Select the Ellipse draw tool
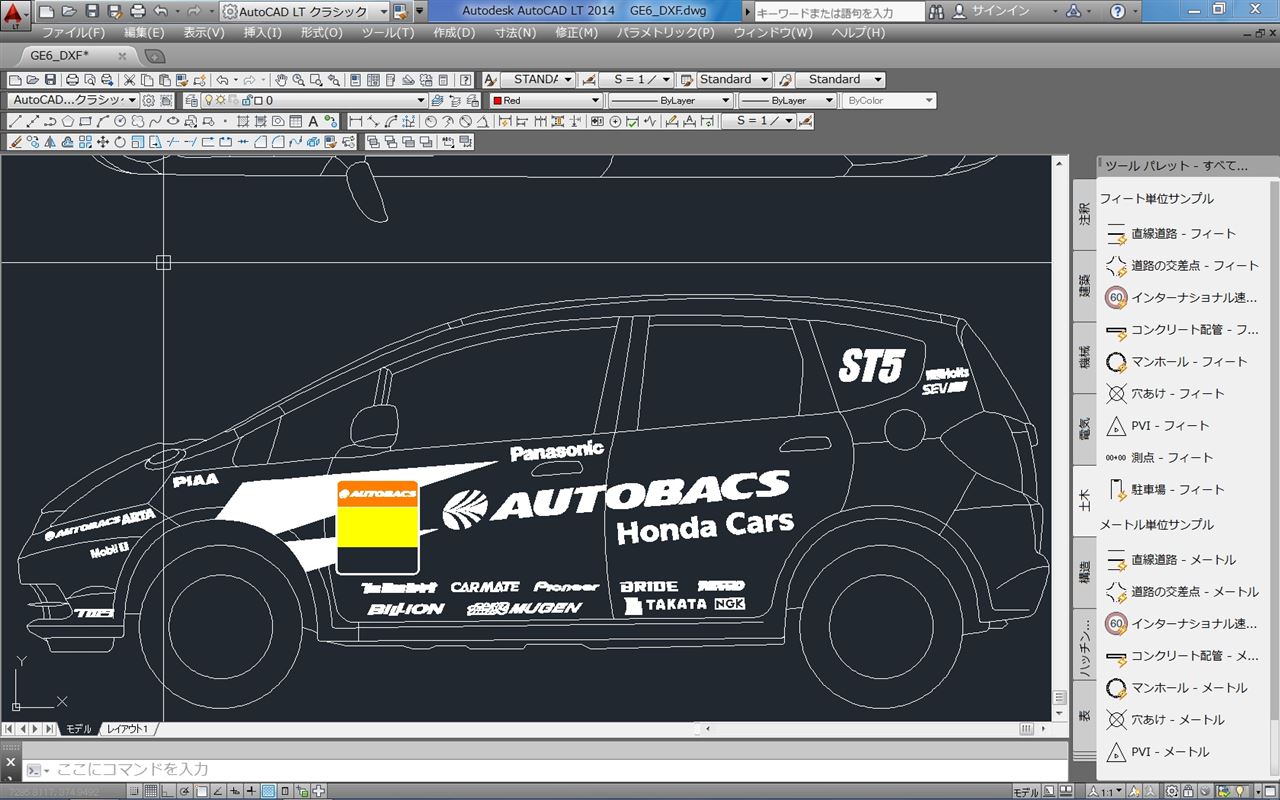 click(173, 121)
